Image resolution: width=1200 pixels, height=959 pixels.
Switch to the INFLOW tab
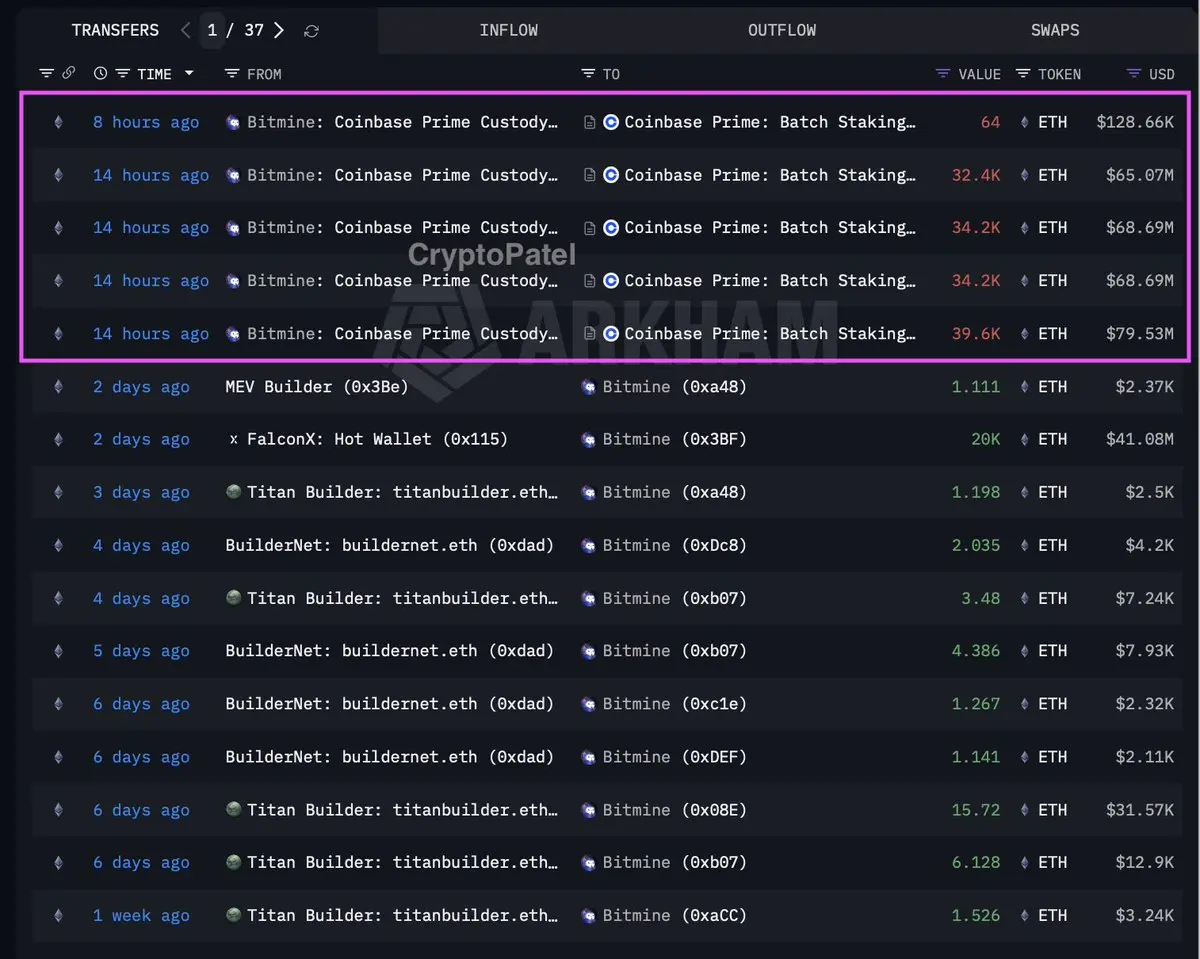[x=508, y=30]
